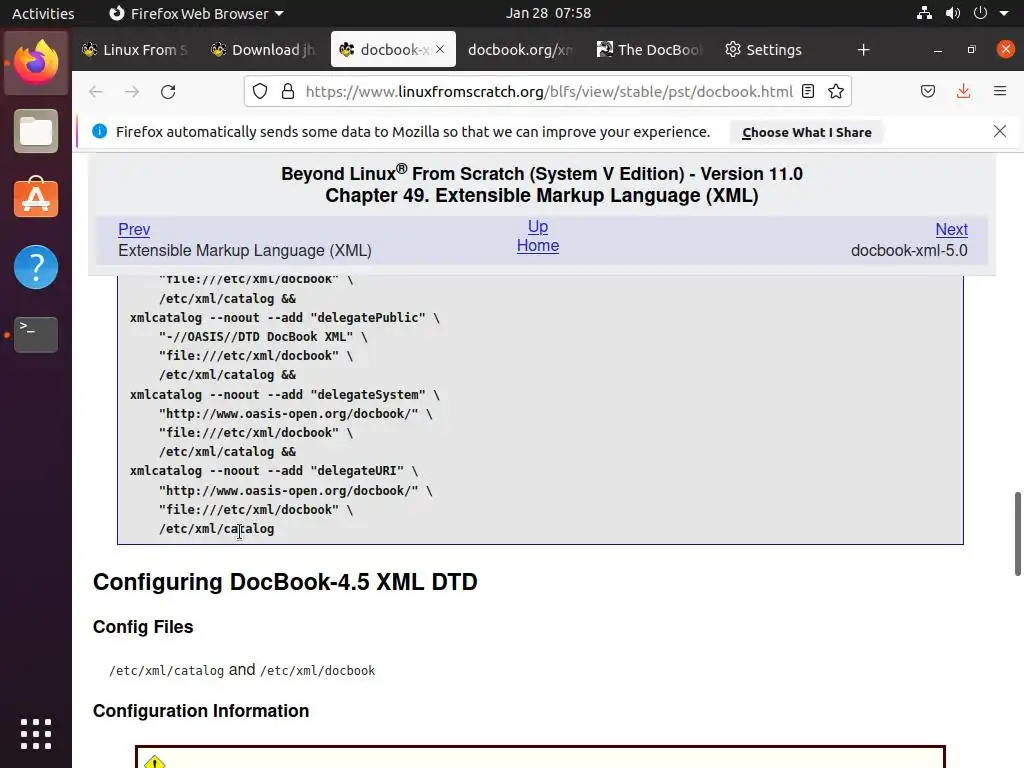Launch Ubuntu Software from the dock
The height and width of the screenshot is (768, 1024).
pyautogui.click(x=36, y=198)
